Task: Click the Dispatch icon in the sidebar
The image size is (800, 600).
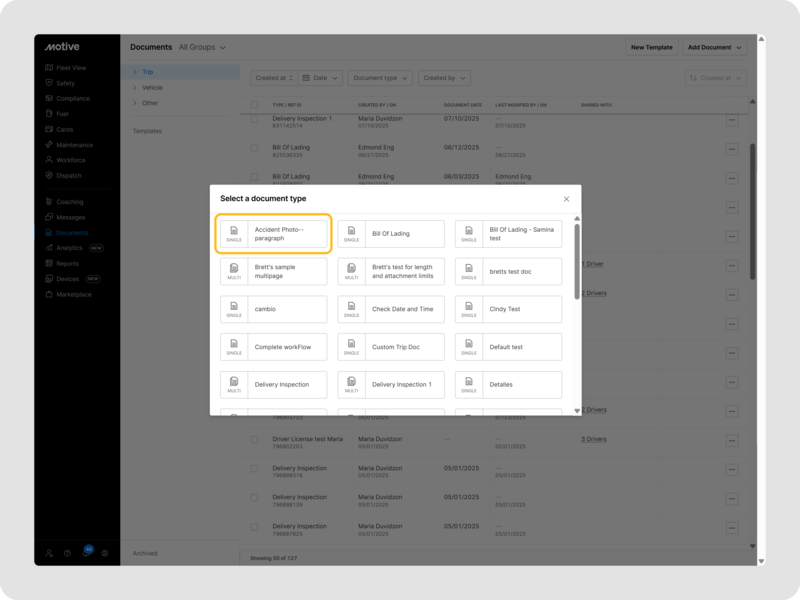Action: pyautogui.click(x=49, y=175)
